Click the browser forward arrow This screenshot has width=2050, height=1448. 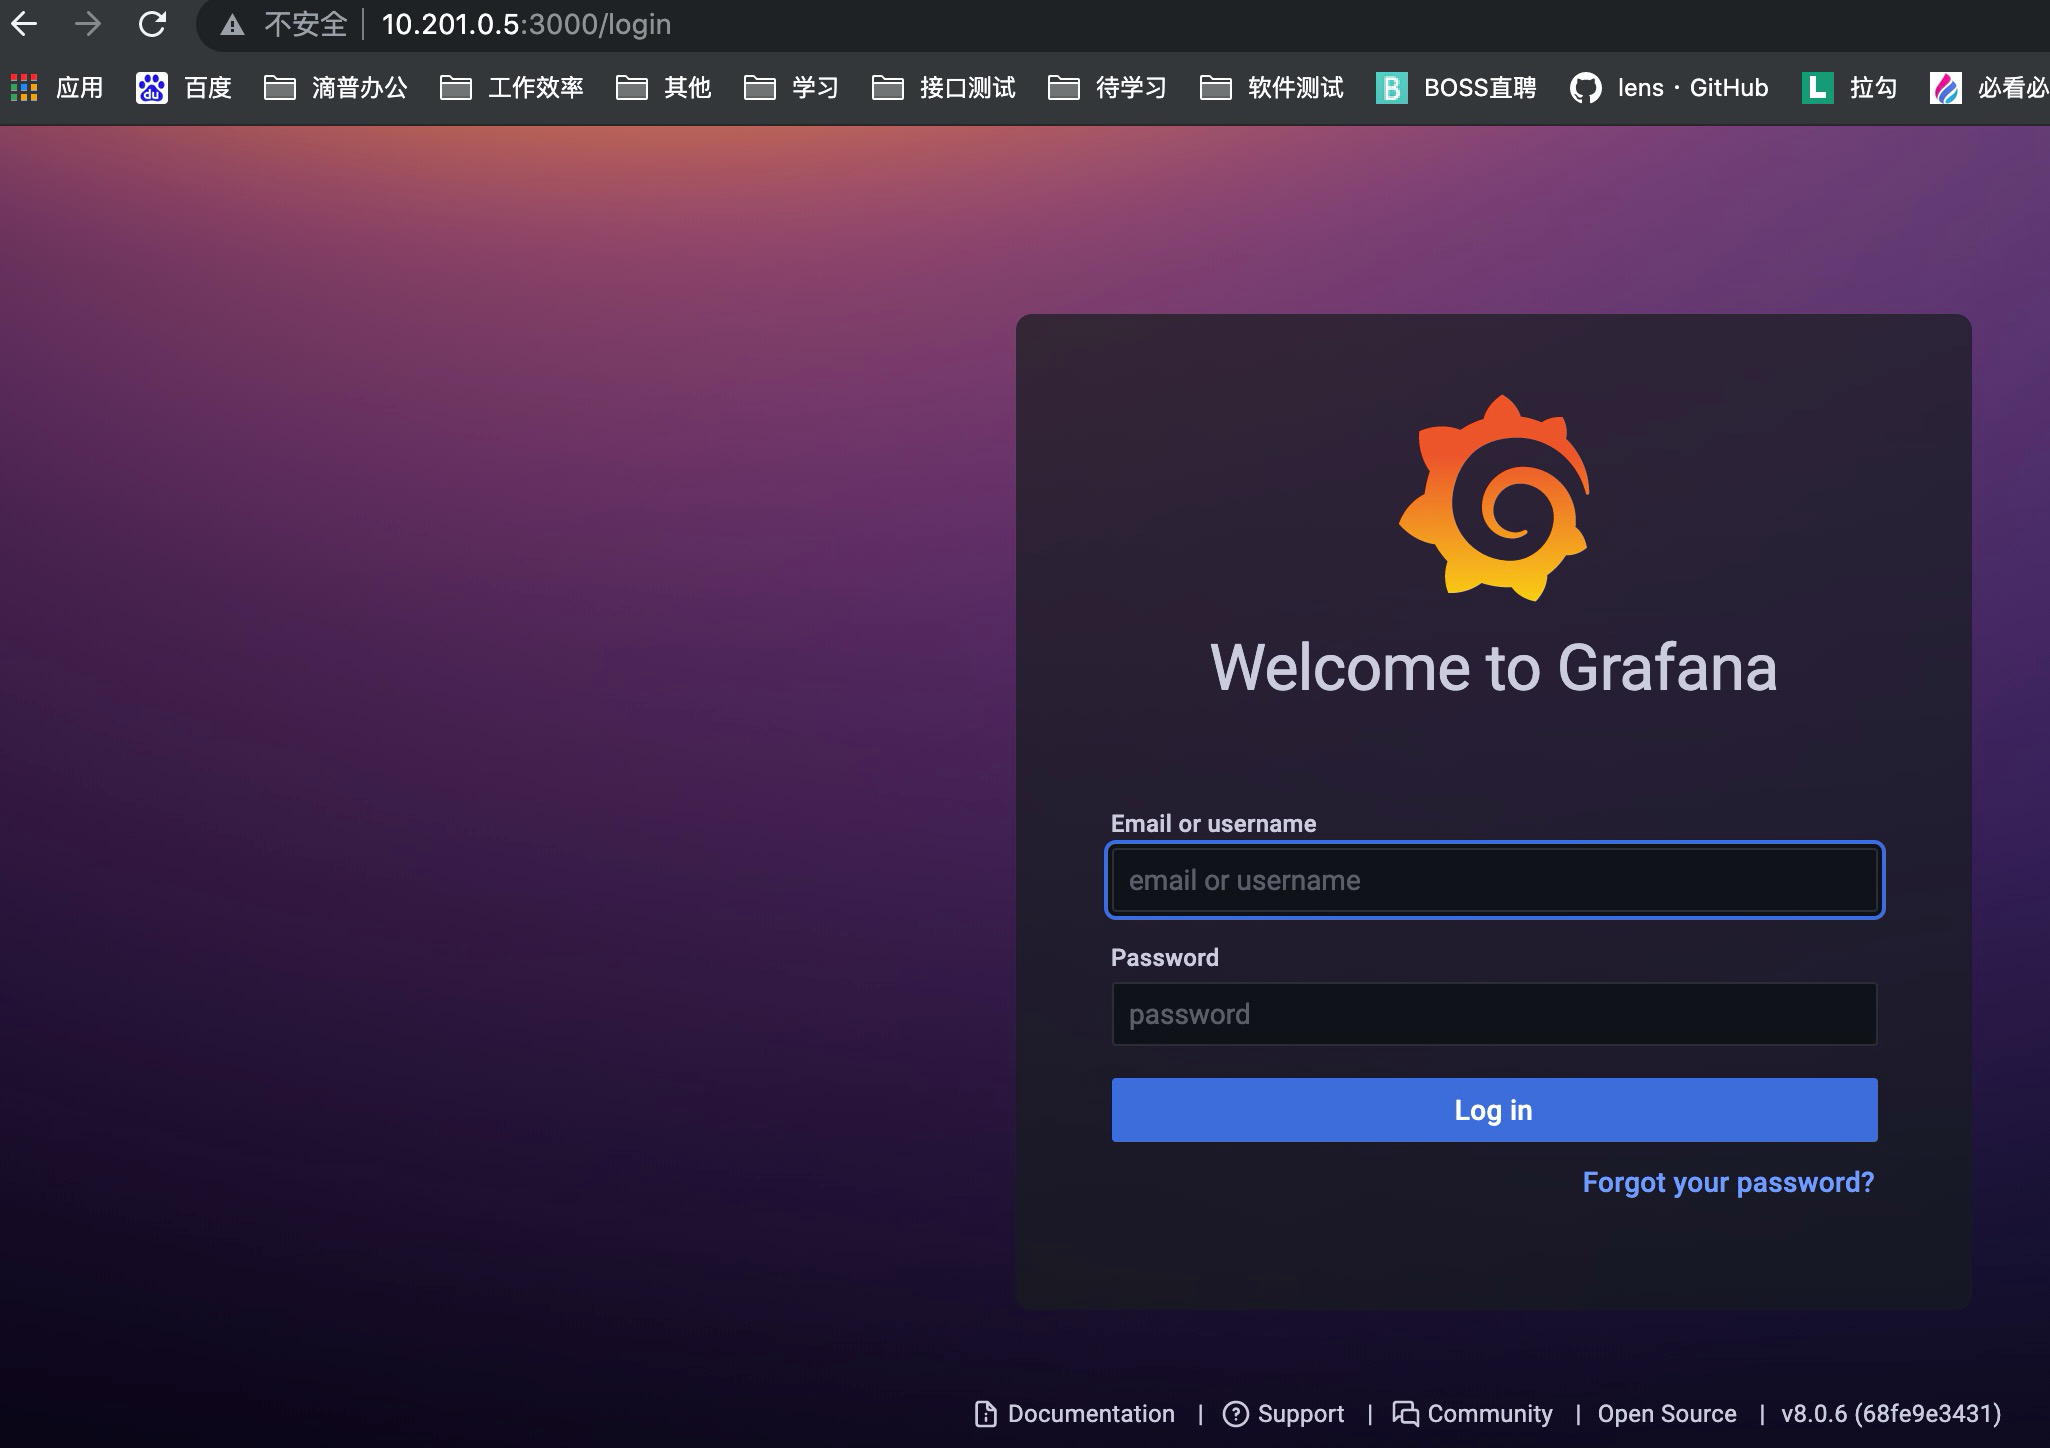tap(88, 24)
